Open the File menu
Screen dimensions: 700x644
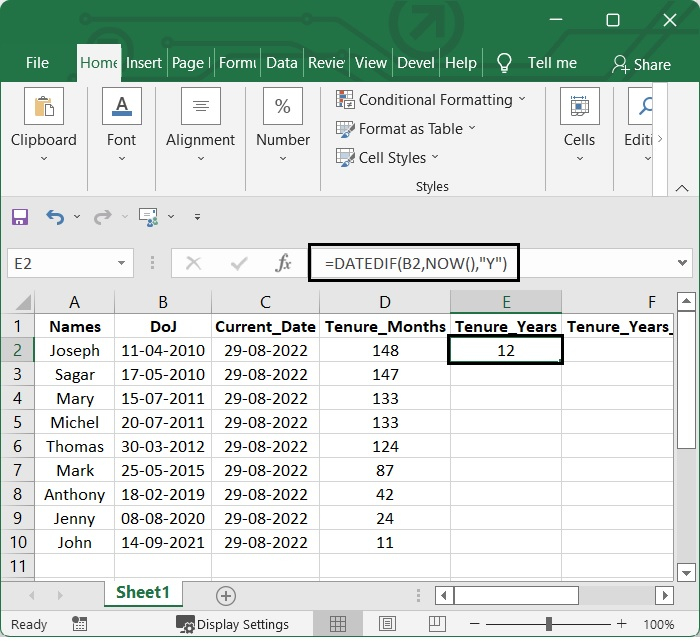tap(37, 63)
